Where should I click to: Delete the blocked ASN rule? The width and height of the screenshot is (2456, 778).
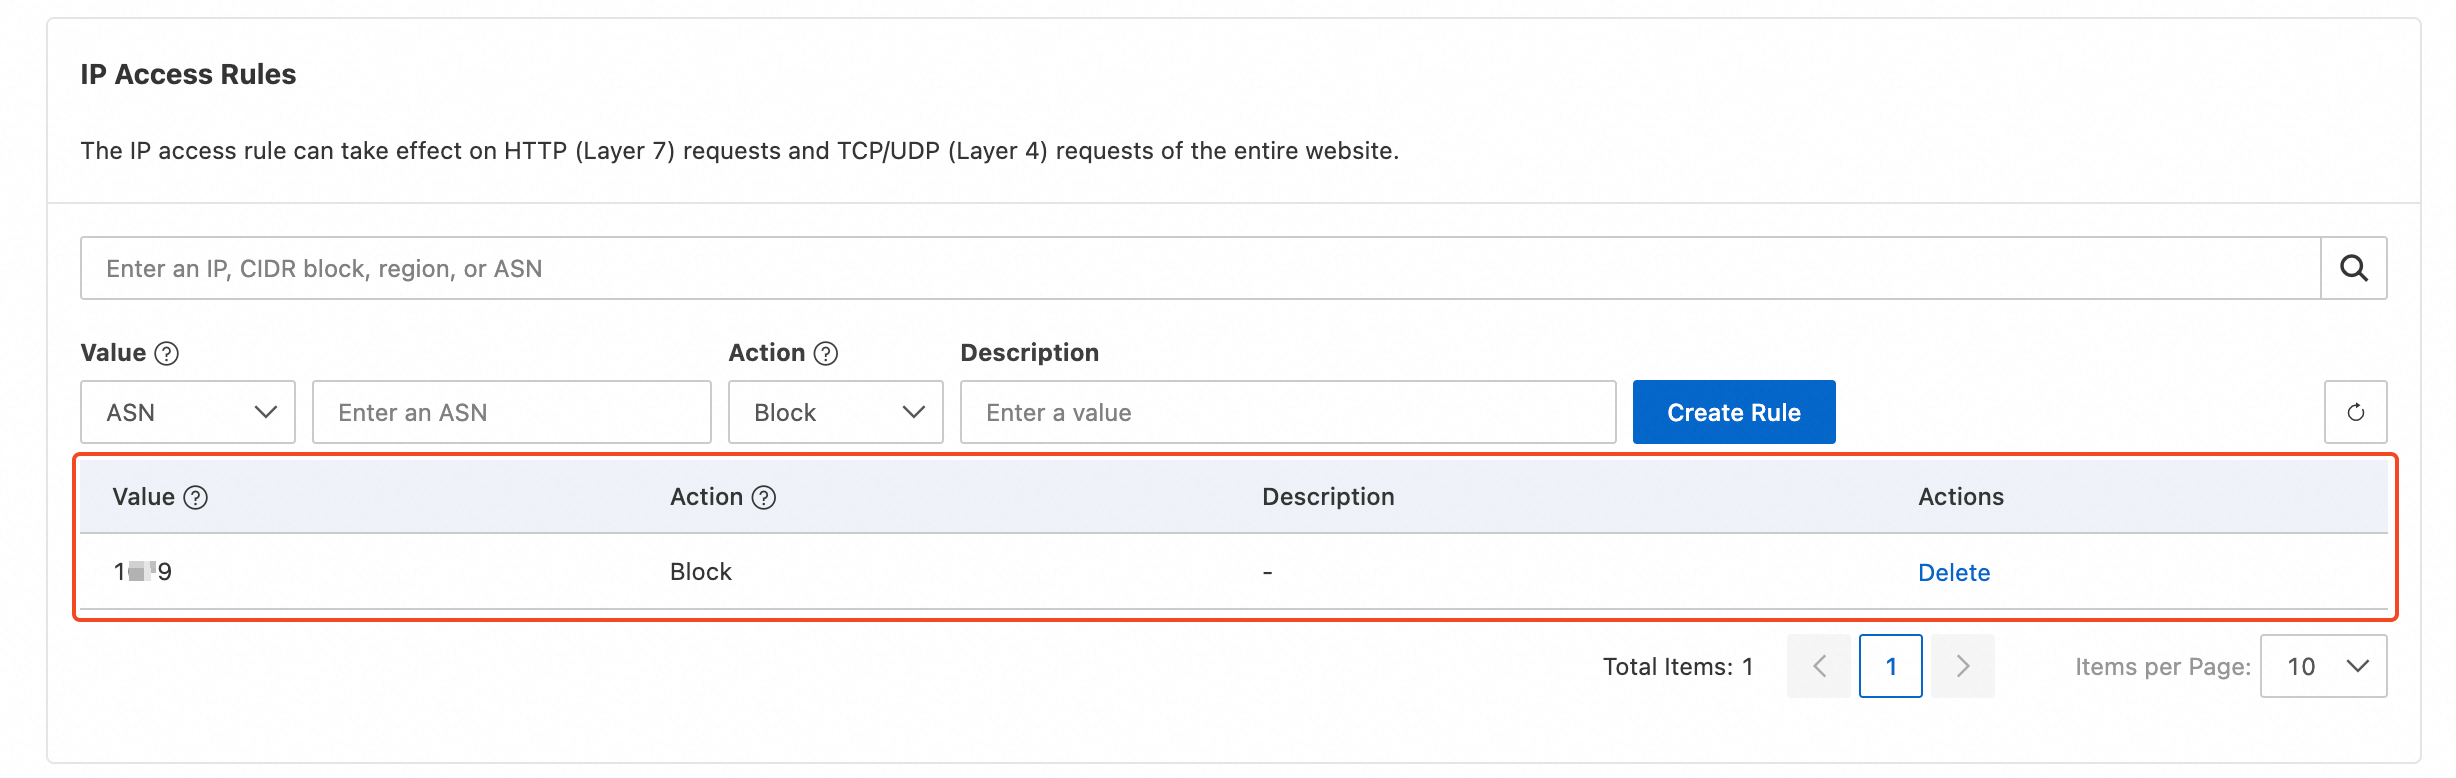pyautogui.click(x=1954, y=572)
